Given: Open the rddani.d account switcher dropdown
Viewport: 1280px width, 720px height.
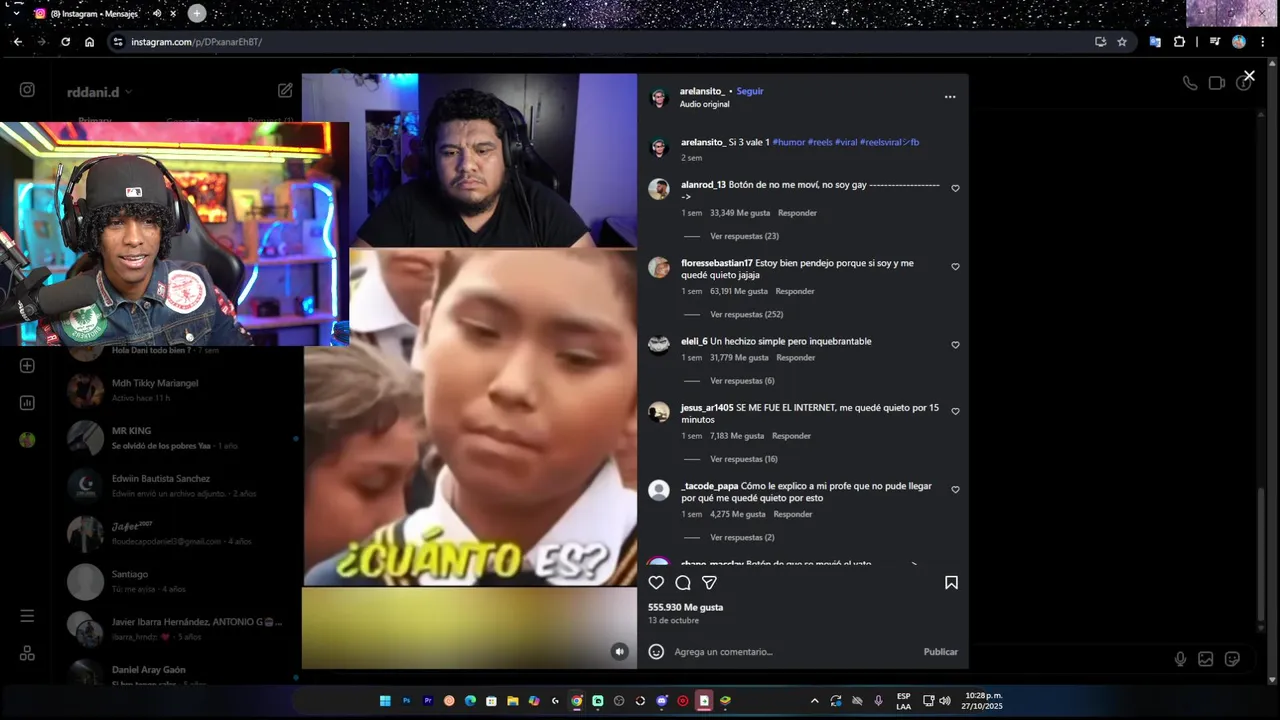Looking at the screenshot, I should [99, 92].
